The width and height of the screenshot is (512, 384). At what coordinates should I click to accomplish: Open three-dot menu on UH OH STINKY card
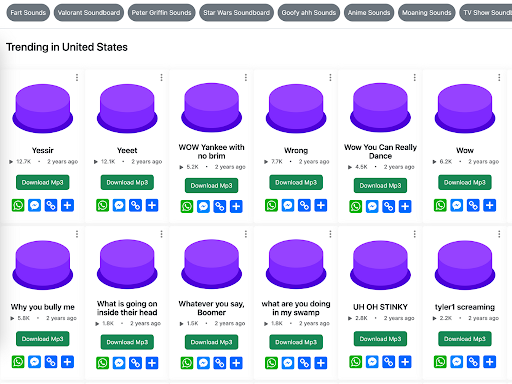point(415,234)
